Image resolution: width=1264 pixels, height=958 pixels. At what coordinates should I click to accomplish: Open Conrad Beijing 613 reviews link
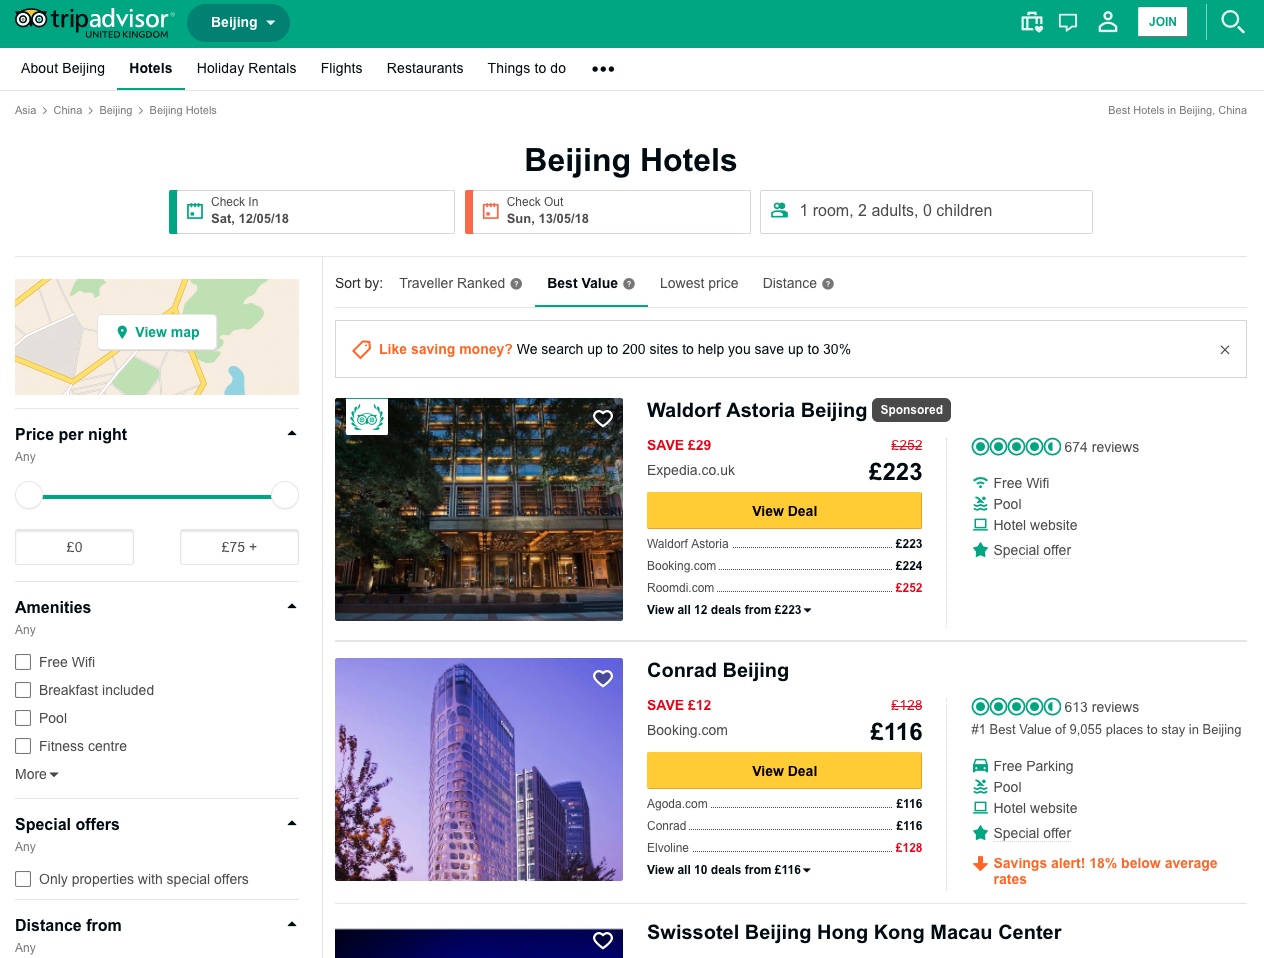(1101, 707)
